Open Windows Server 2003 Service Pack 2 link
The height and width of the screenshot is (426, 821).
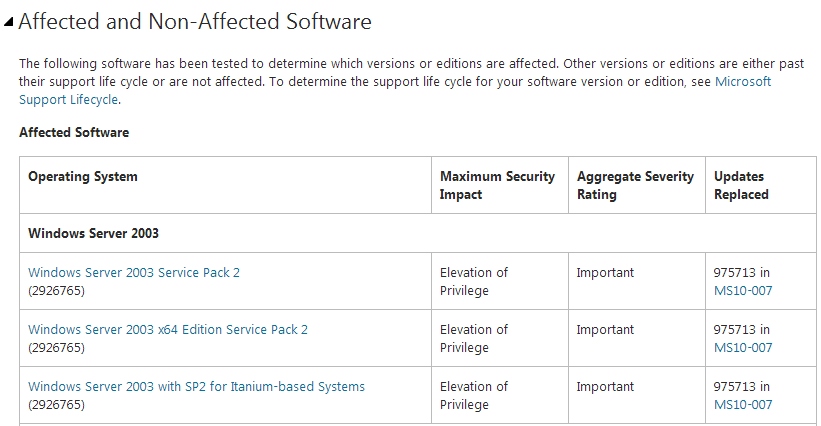(134, 272)
